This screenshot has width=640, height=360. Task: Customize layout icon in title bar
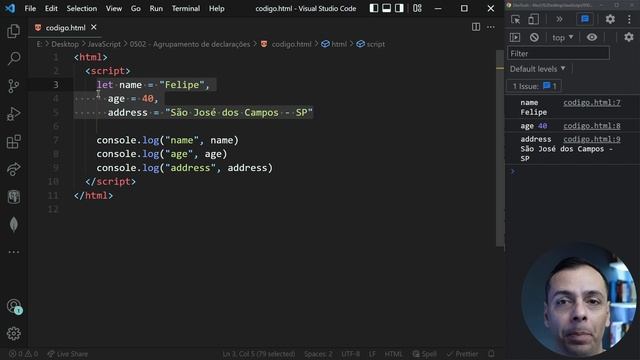(417, 8)
